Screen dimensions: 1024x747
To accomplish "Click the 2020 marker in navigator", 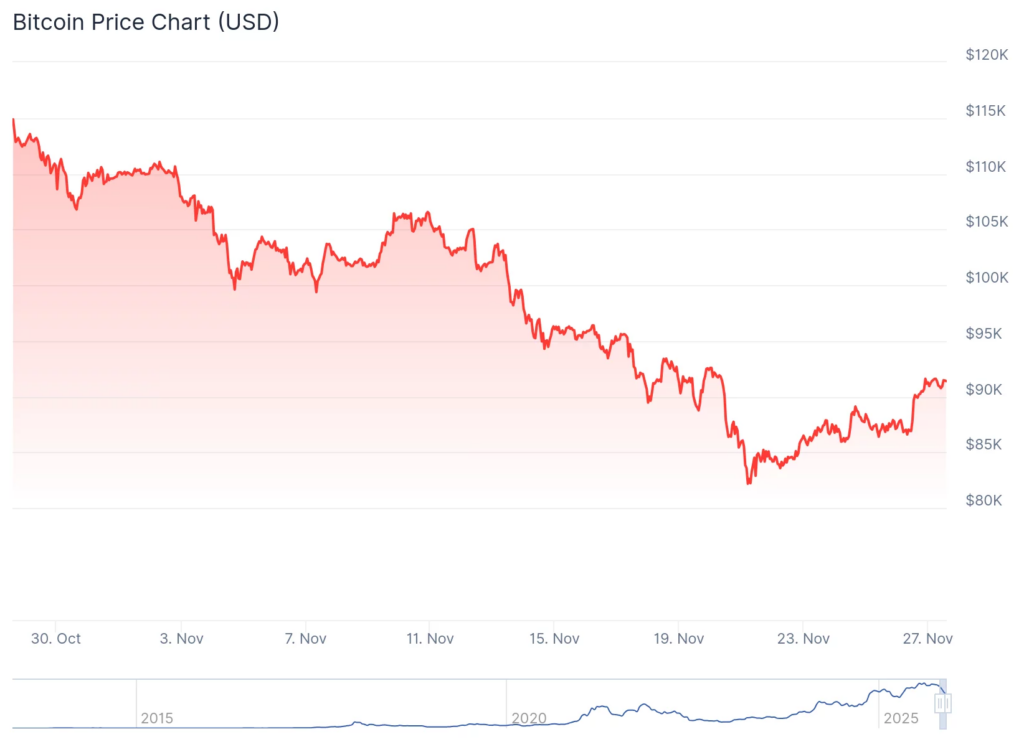I will [528, 718].
